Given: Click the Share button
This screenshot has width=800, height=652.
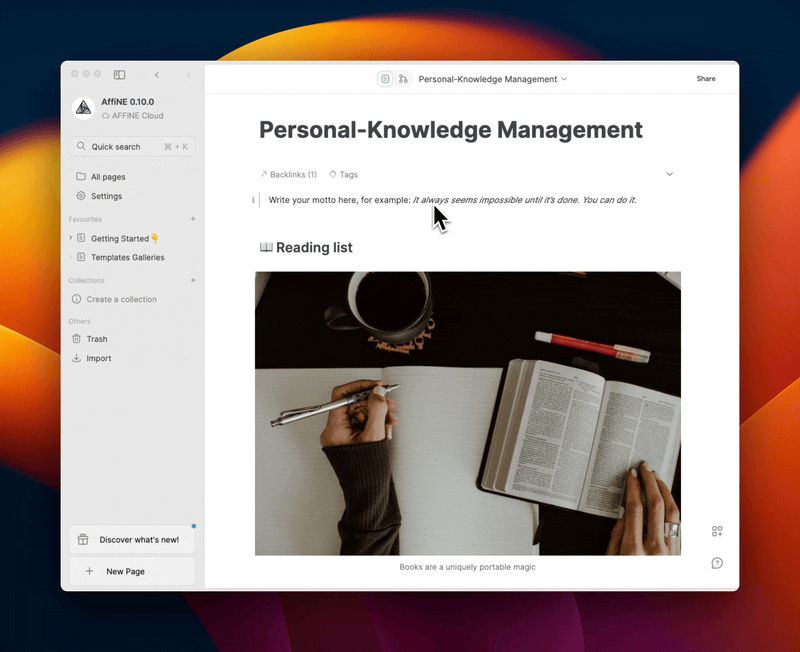Looking at the screenshot, I should click(706, 79).
